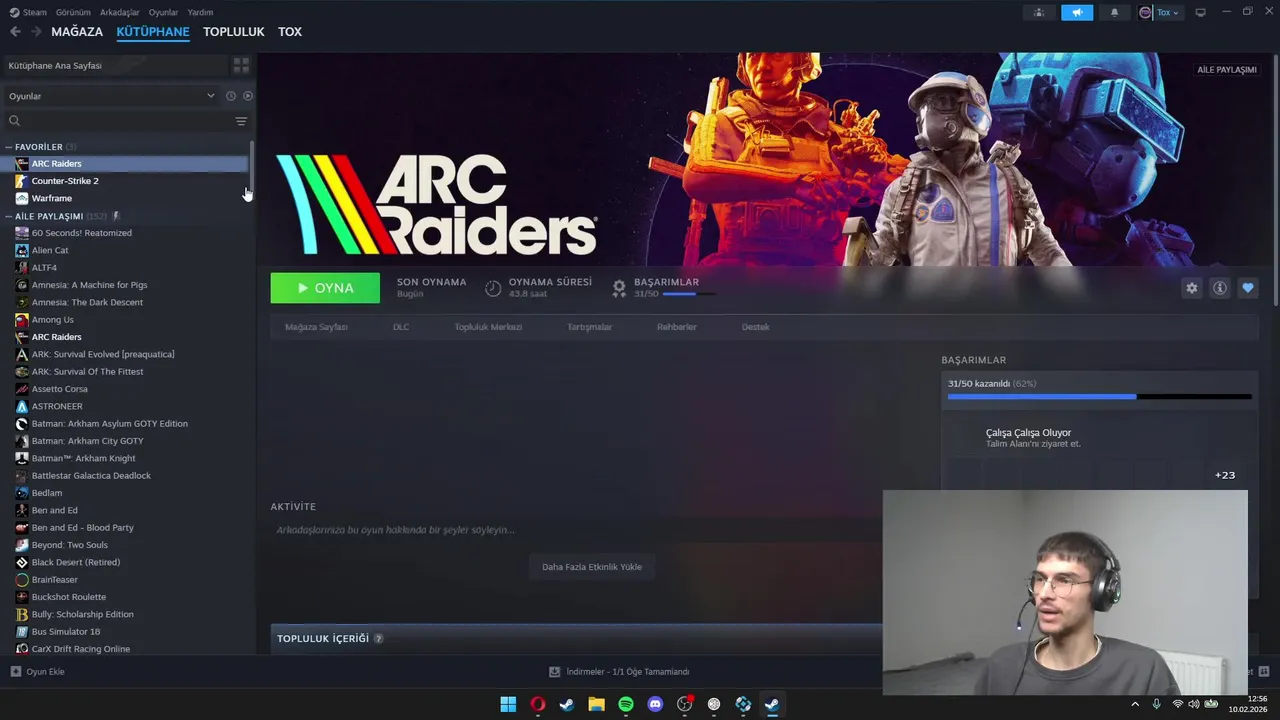Viewport: 1280px width, 720px height.
Task: Open advanced filter options icon
Action: (x=241, y=121)
